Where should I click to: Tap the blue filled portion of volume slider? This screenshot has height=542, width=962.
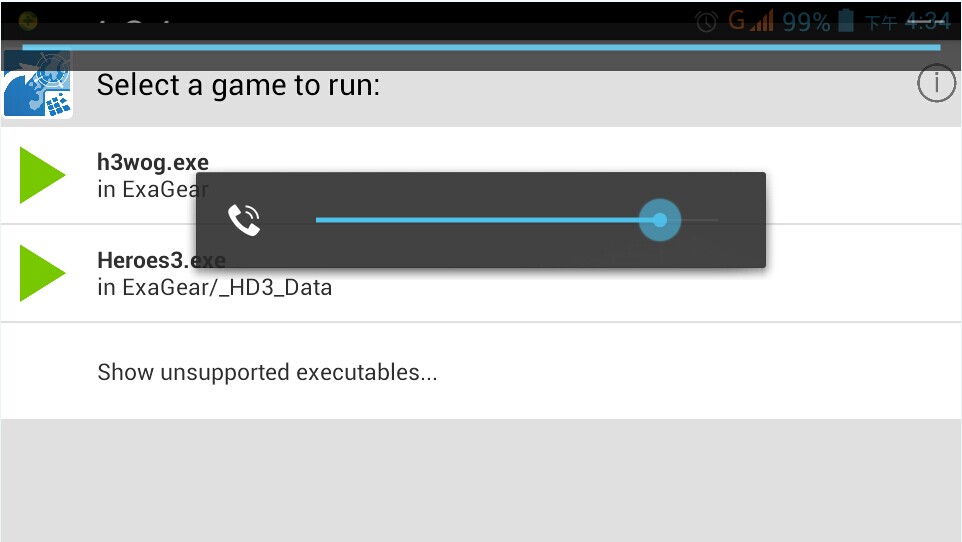[477, 220]
